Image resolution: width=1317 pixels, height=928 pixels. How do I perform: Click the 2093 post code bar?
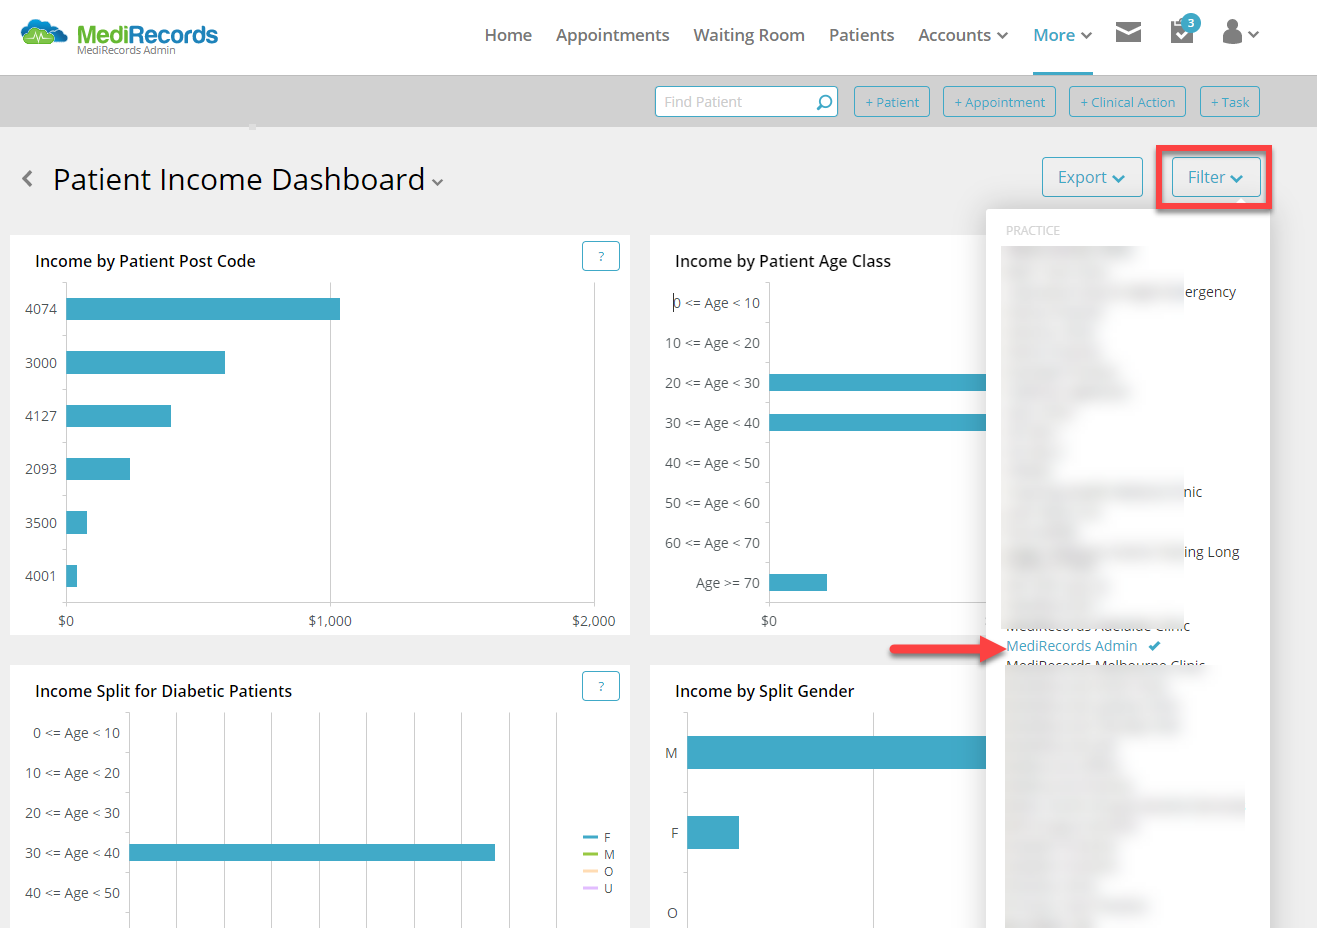pos(98,469)
